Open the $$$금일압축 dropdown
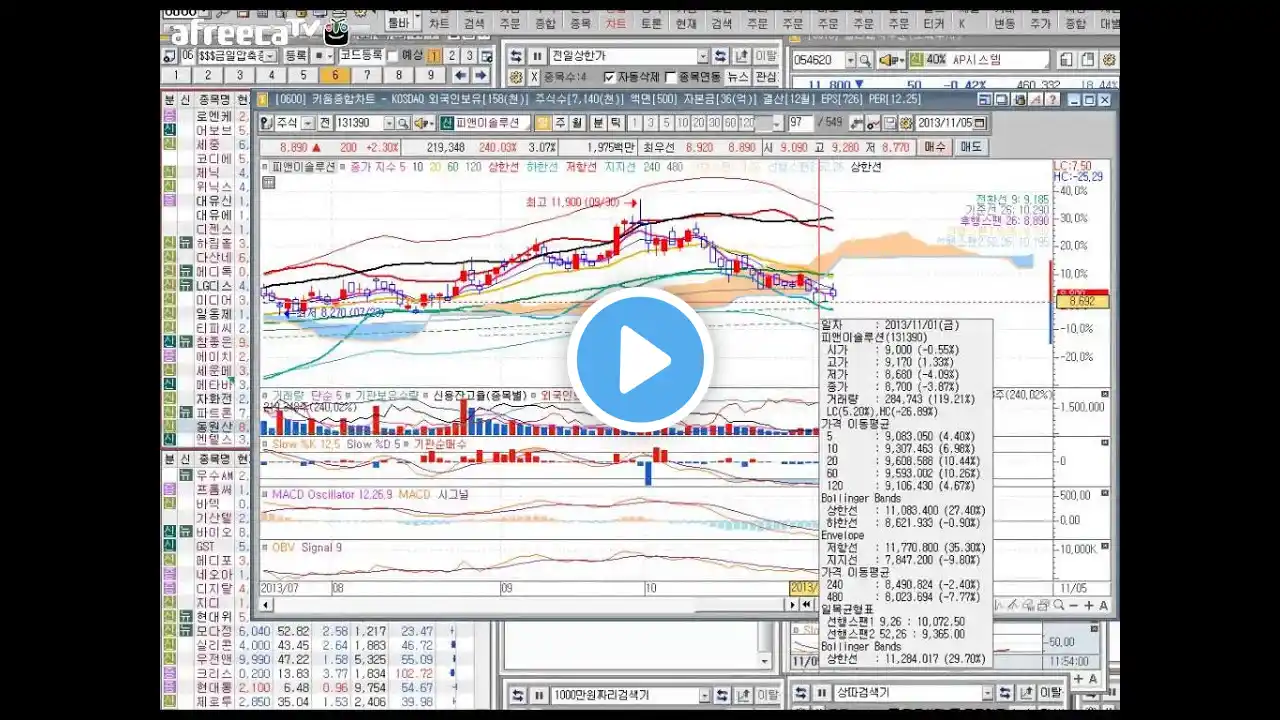This screenshot has height=720, width=1280. pyautogui.click(x=271, y=56)
